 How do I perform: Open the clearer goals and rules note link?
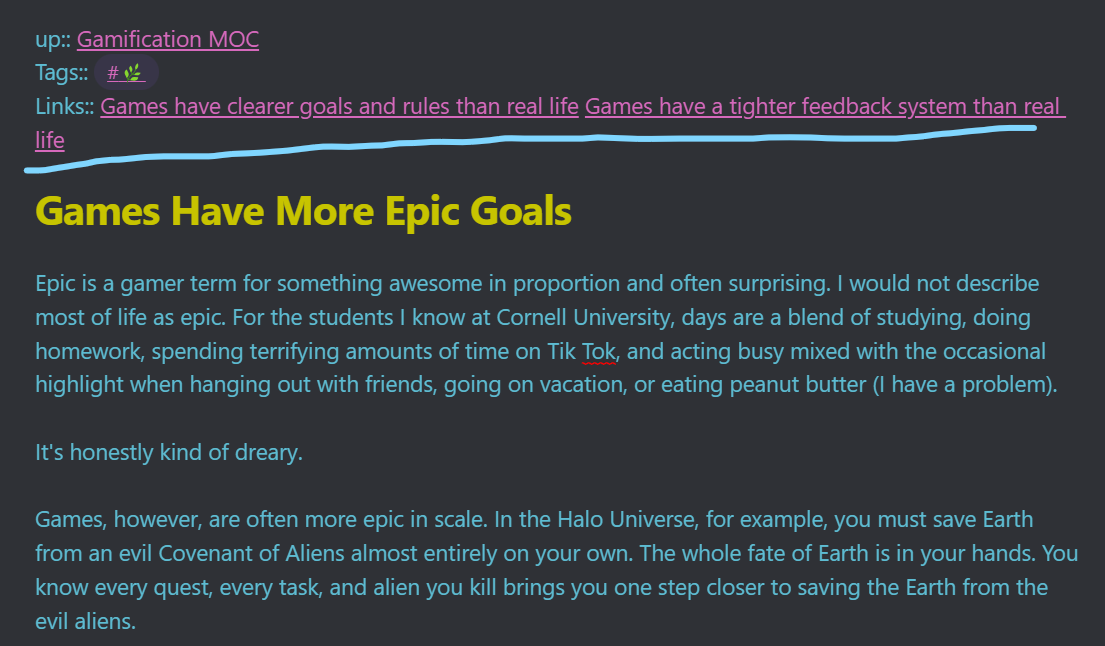[x=339, y=106]
